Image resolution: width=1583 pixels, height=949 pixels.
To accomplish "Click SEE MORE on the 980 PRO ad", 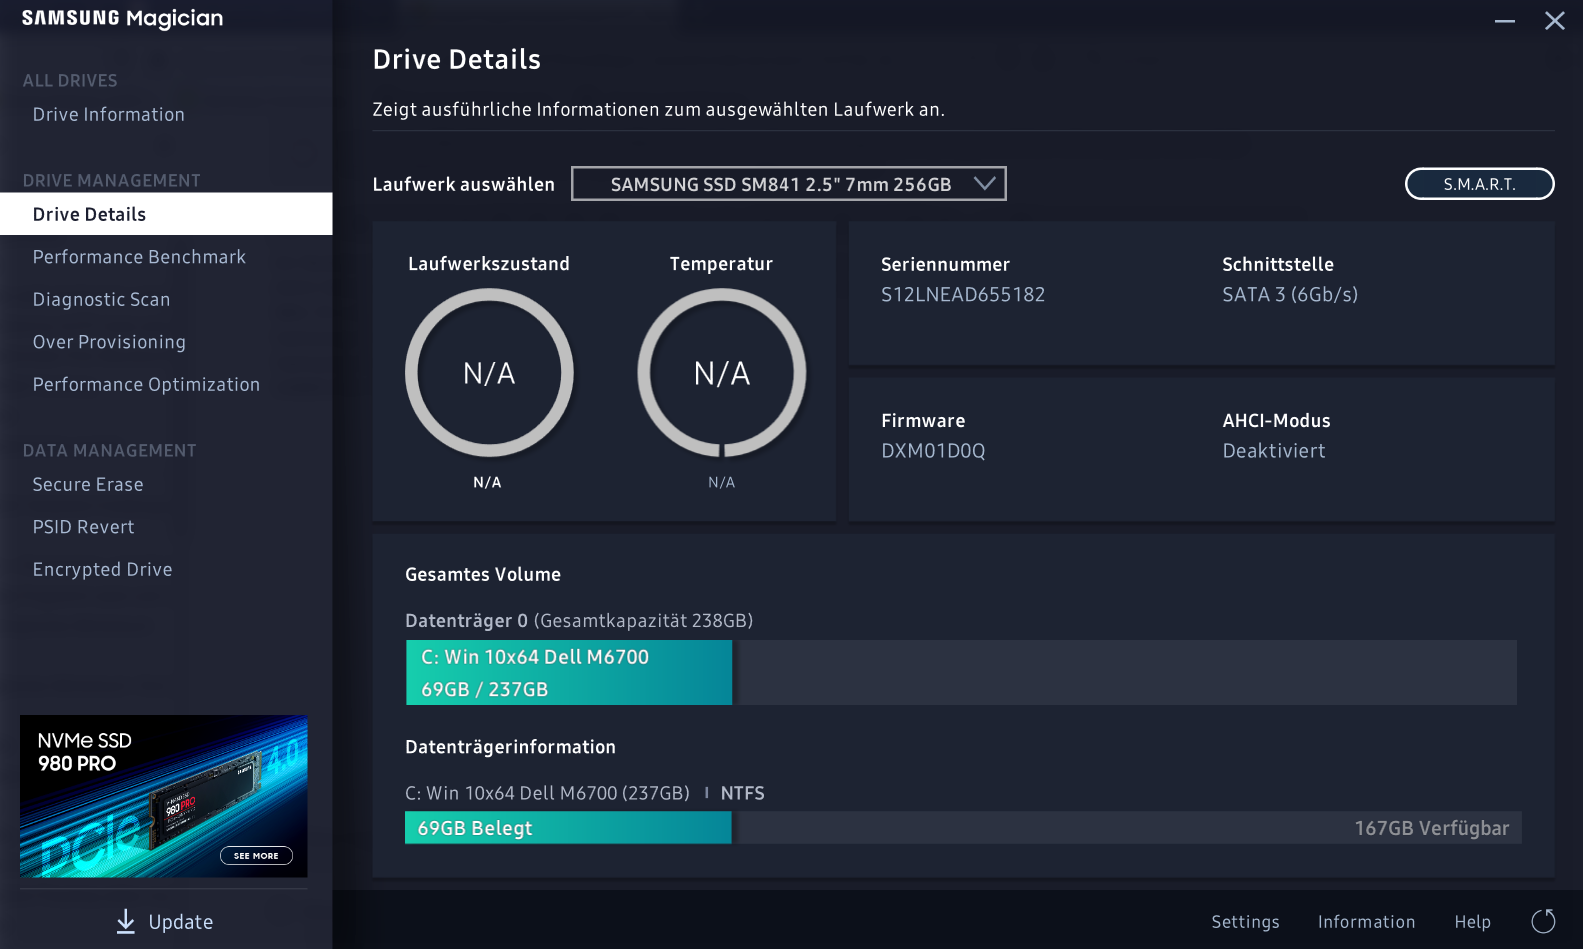I will click(256, 856).
